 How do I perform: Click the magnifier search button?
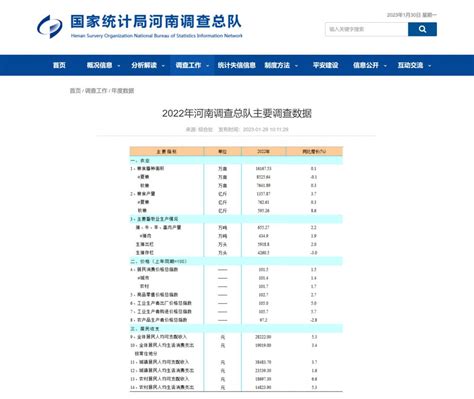[422, 29]
